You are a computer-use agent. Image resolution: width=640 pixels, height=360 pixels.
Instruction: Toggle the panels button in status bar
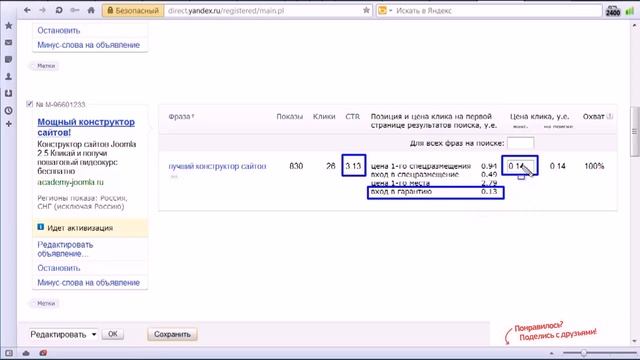(x=9, y=353)
